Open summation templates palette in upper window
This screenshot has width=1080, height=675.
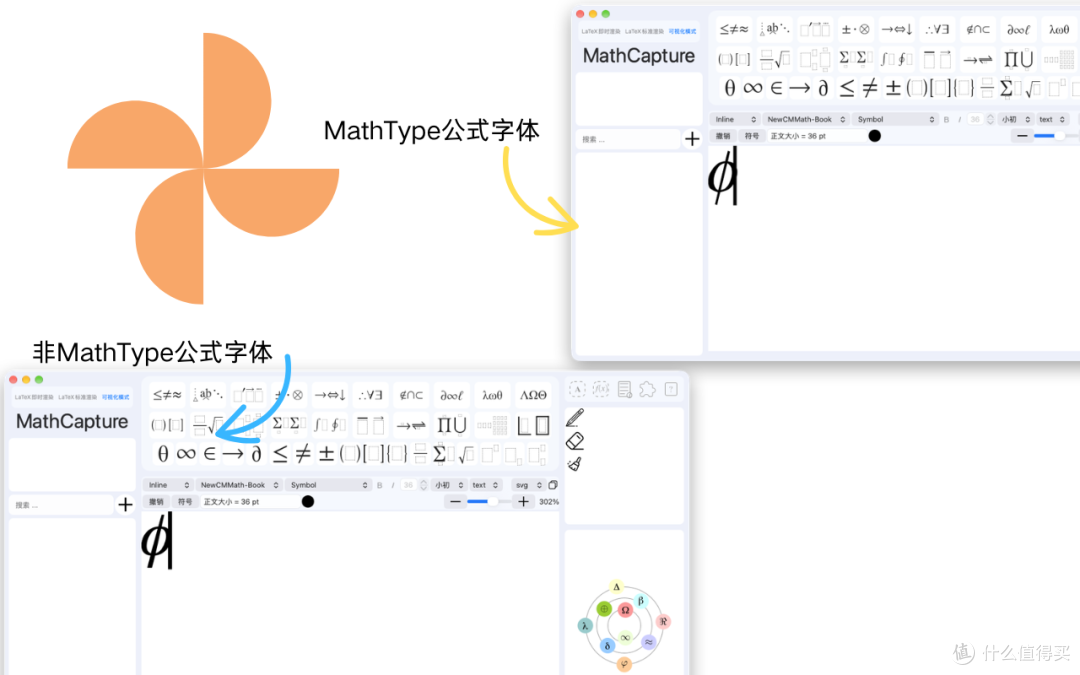855,59
